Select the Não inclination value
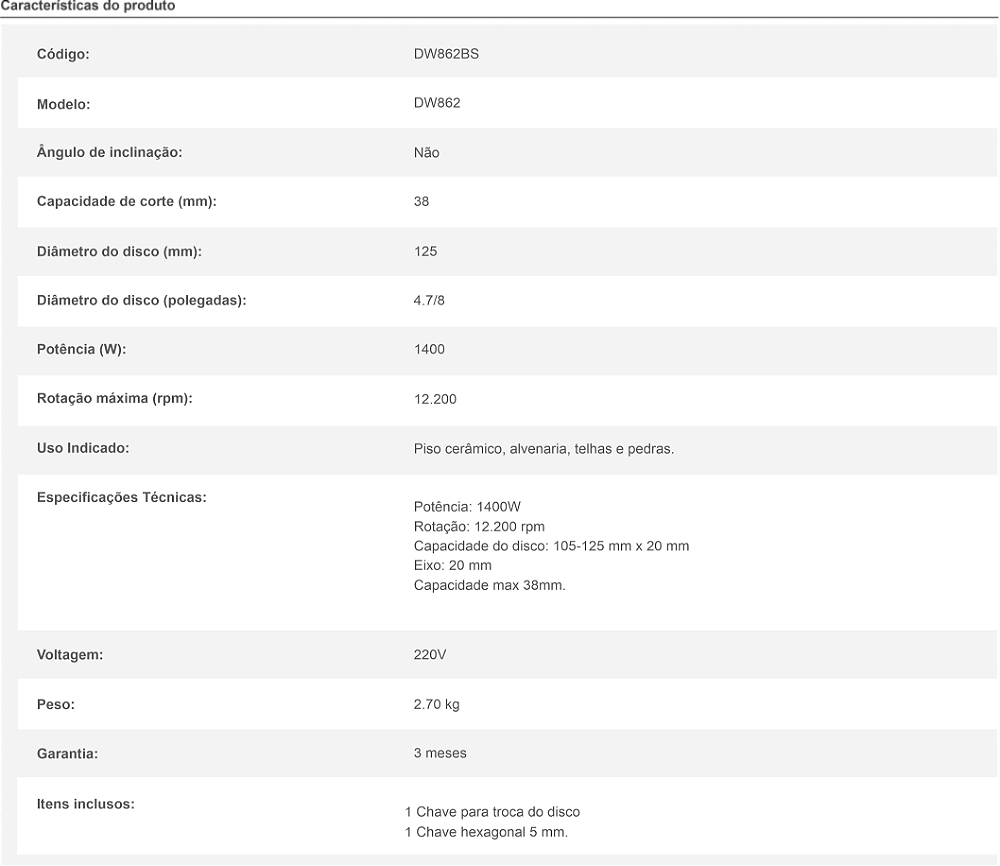Screen dimensions: 1000x866 tap(426, 153)
